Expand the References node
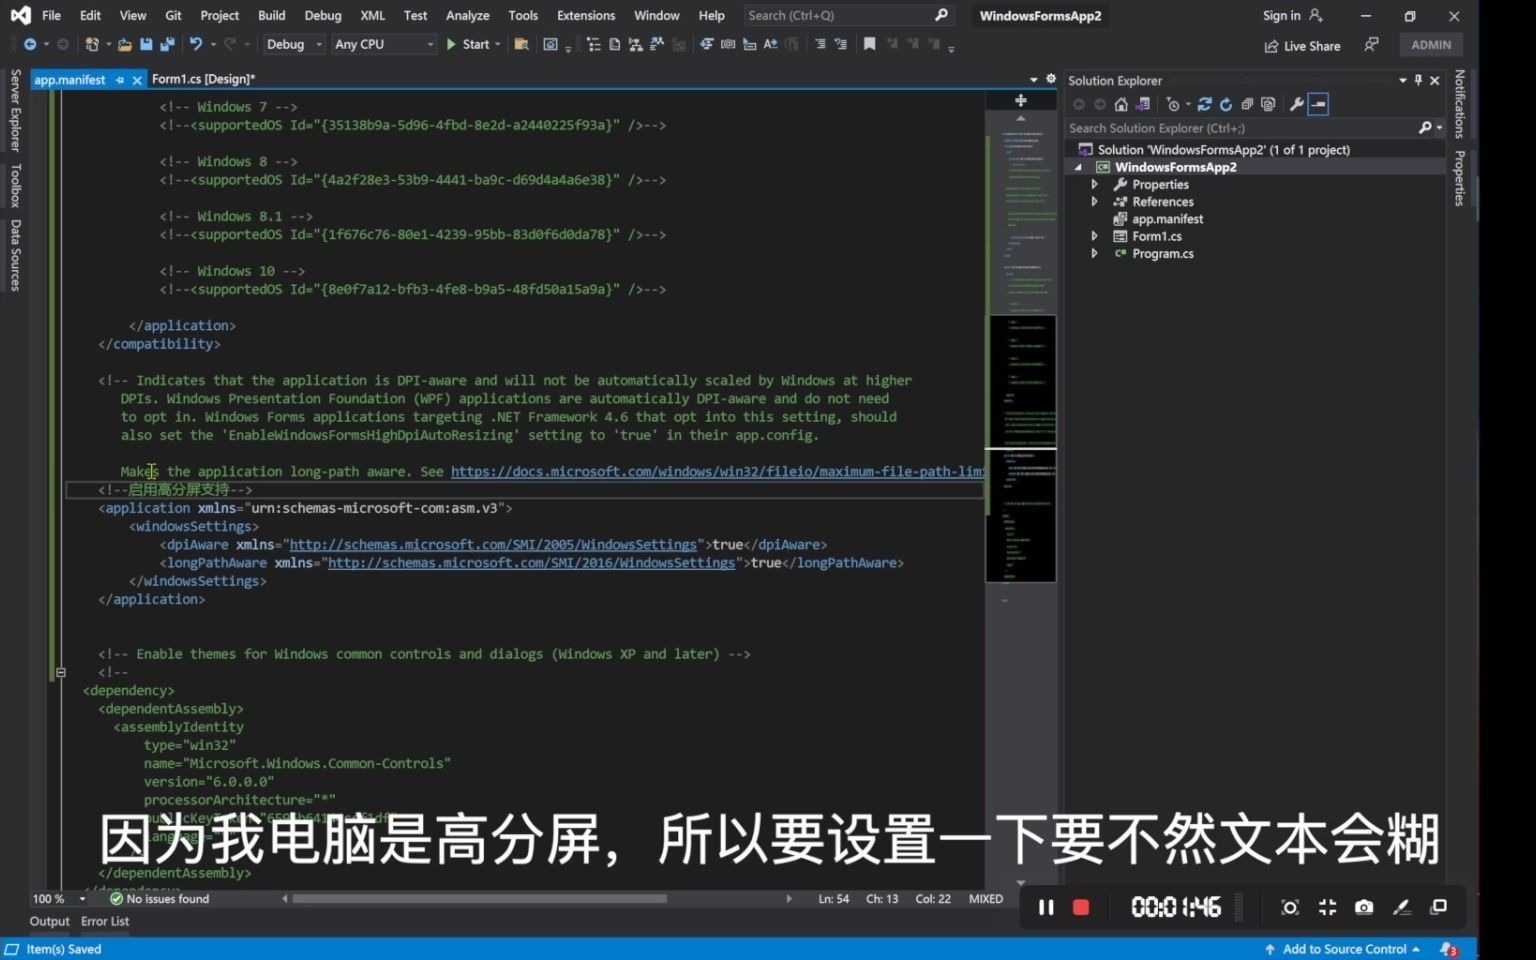 point(1094,201)
